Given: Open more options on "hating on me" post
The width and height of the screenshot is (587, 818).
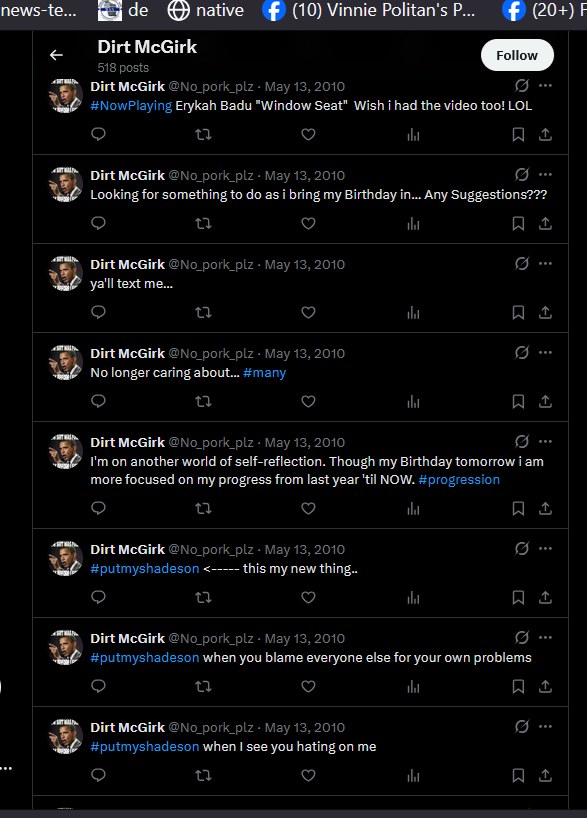Looking at the screenshot, I should [x=545, y=727].
